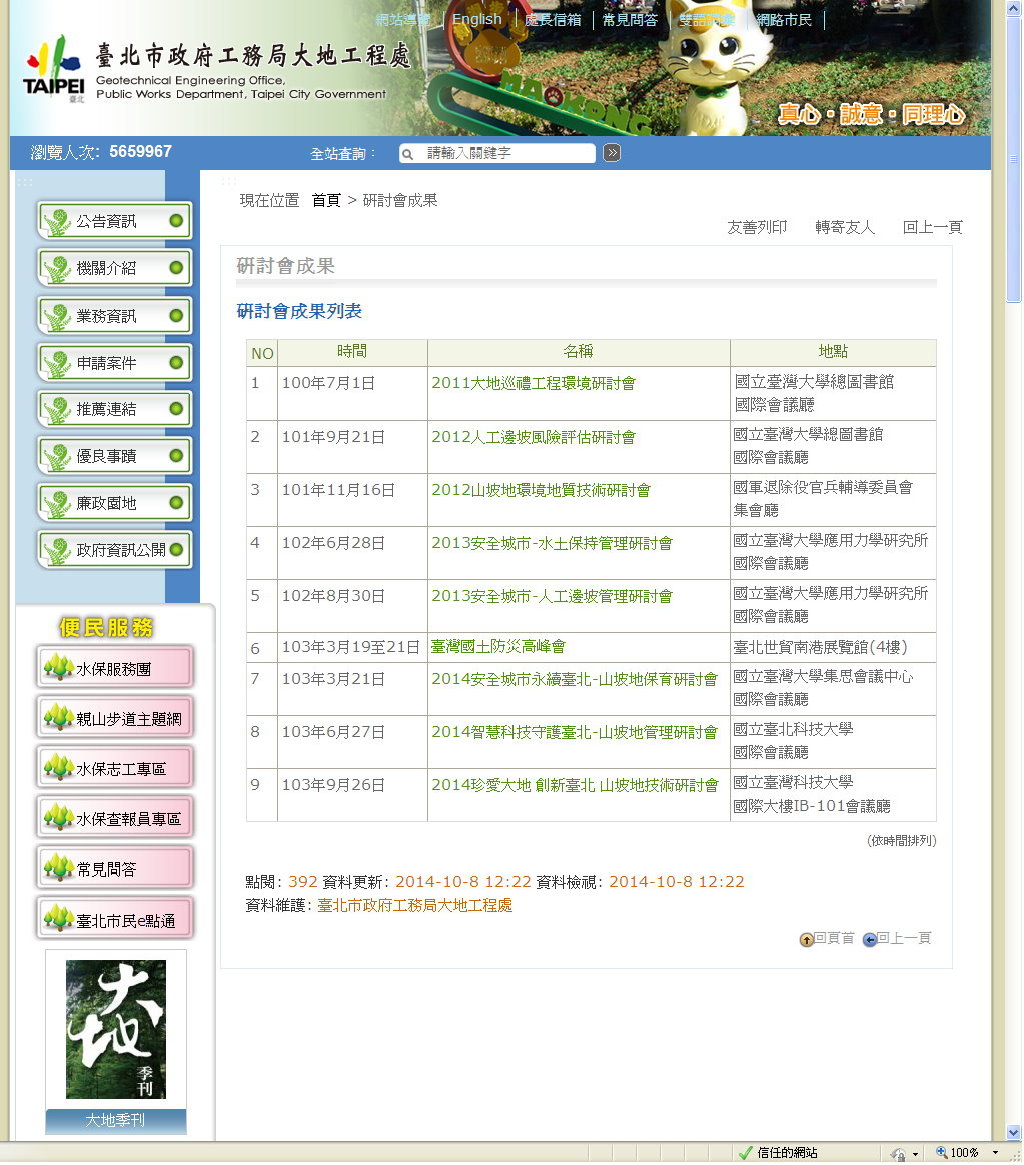The height and width of the screenshot is (1165, 1024).
Task: Click the 大地季刊 caption label
Action: click(x=116, y=1120)
